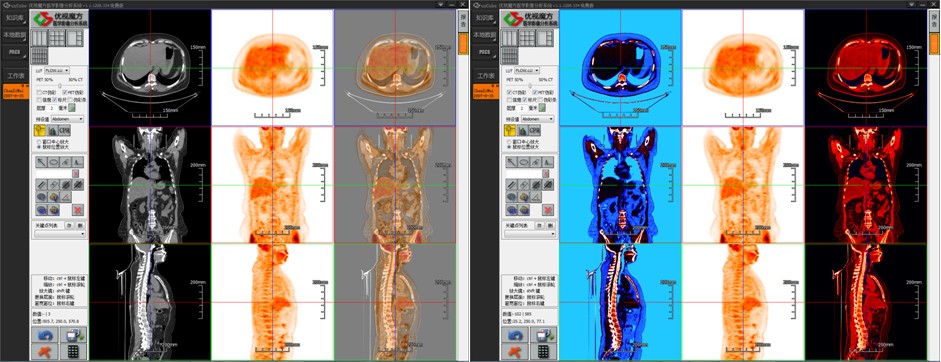Open the LUT FLOW dropdown
Image resolution: width=941 pixels, height=362 pixels.
click(x=57, y=70)
